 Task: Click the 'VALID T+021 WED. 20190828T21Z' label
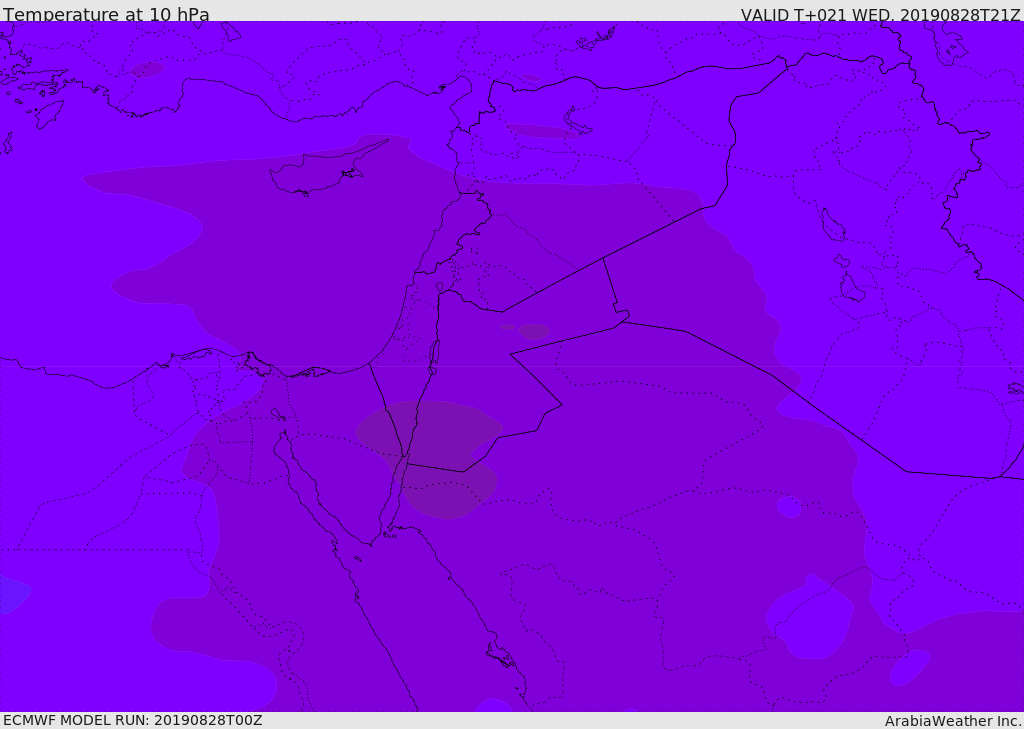[880, 14]
